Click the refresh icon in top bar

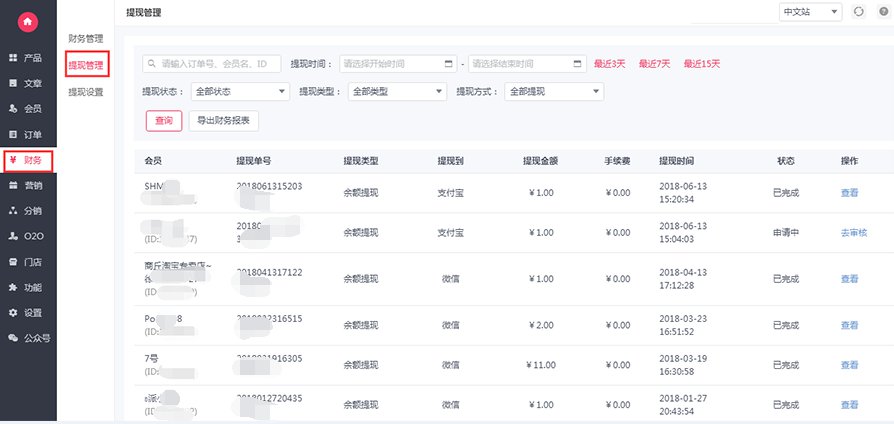tap(858, 12)
